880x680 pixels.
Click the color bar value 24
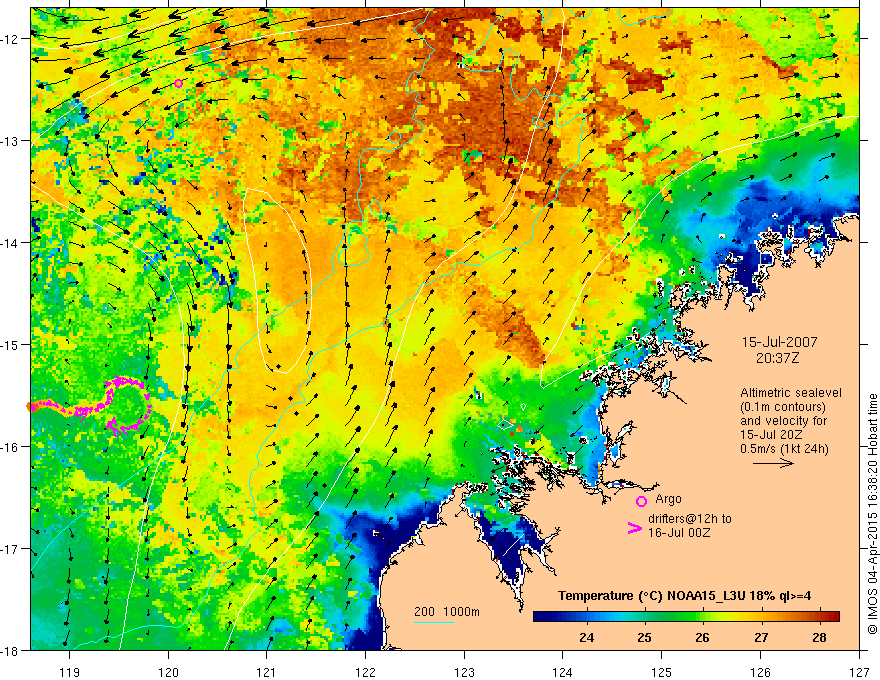(586, 637)
